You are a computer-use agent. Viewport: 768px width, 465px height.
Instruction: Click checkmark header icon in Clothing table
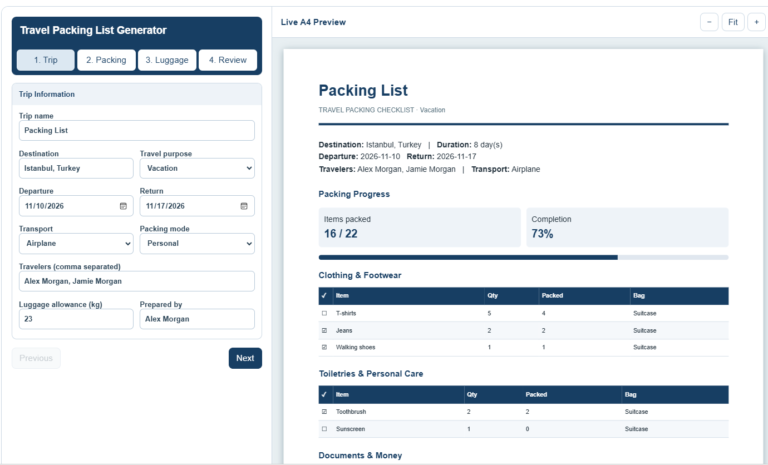click(324, 295)
